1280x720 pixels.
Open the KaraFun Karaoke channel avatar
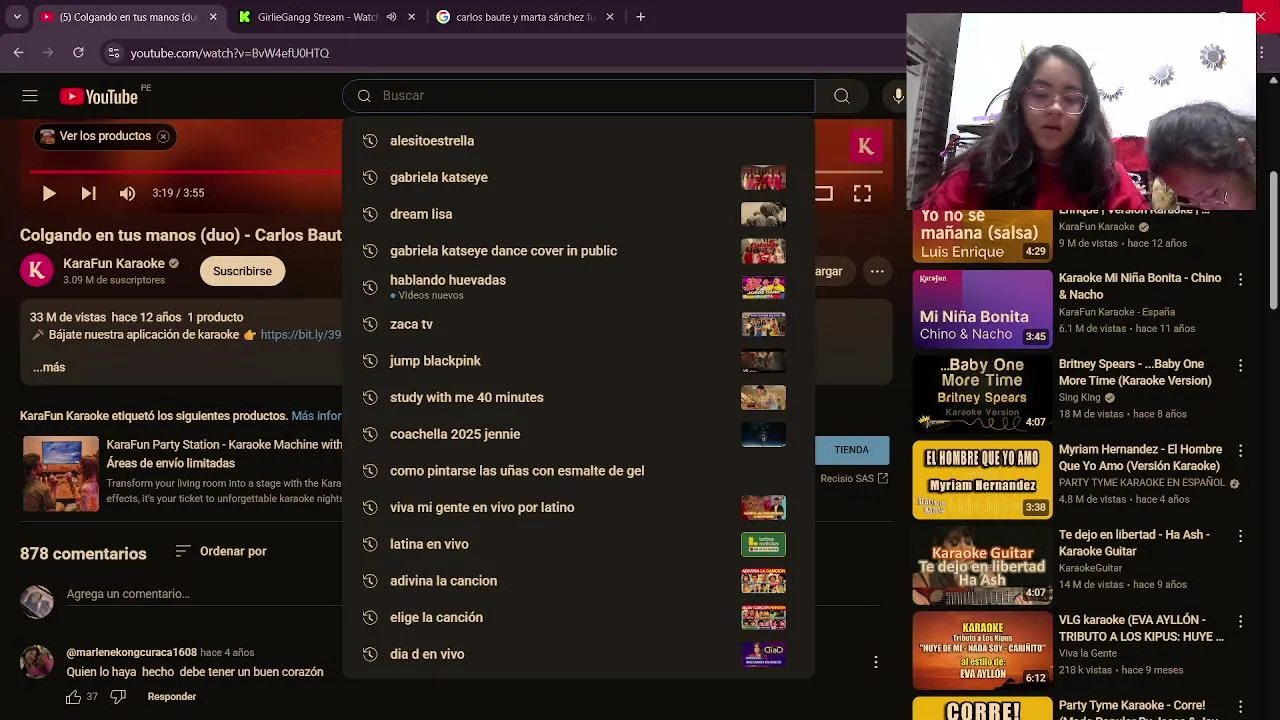click(37, 271)
